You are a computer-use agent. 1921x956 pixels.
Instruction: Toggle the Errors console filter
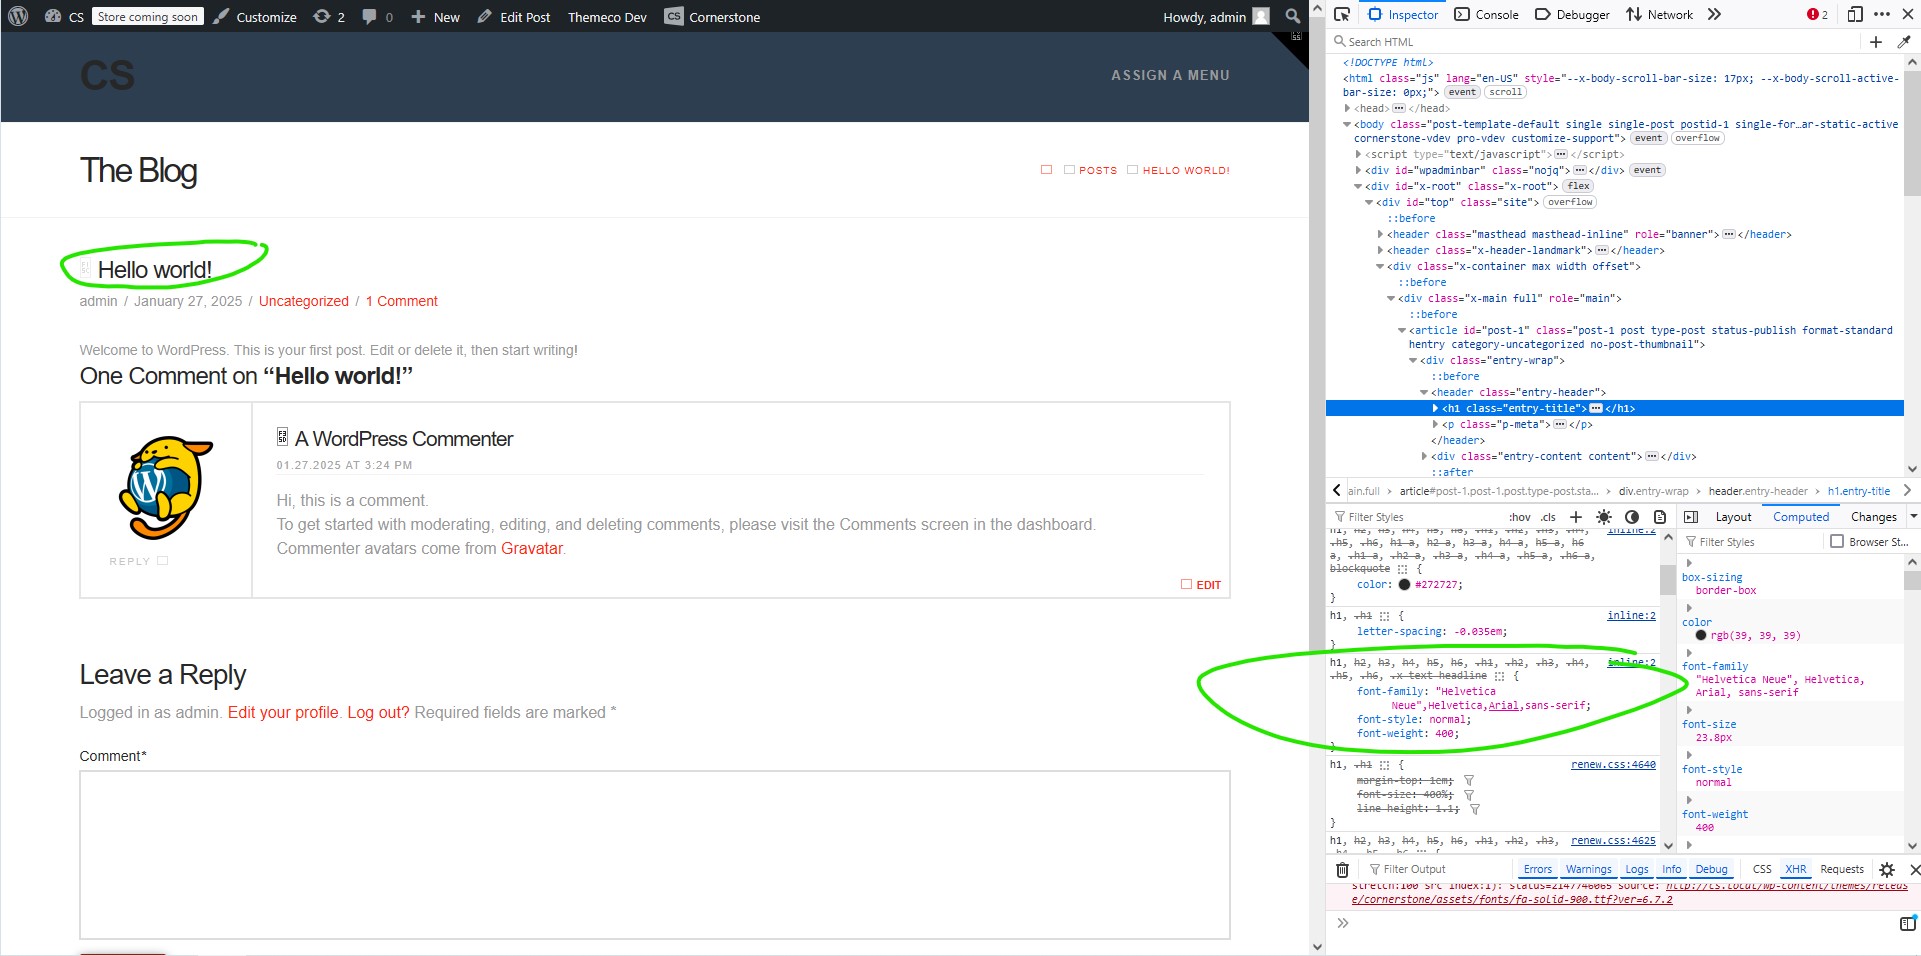[x=1537, y=870]
